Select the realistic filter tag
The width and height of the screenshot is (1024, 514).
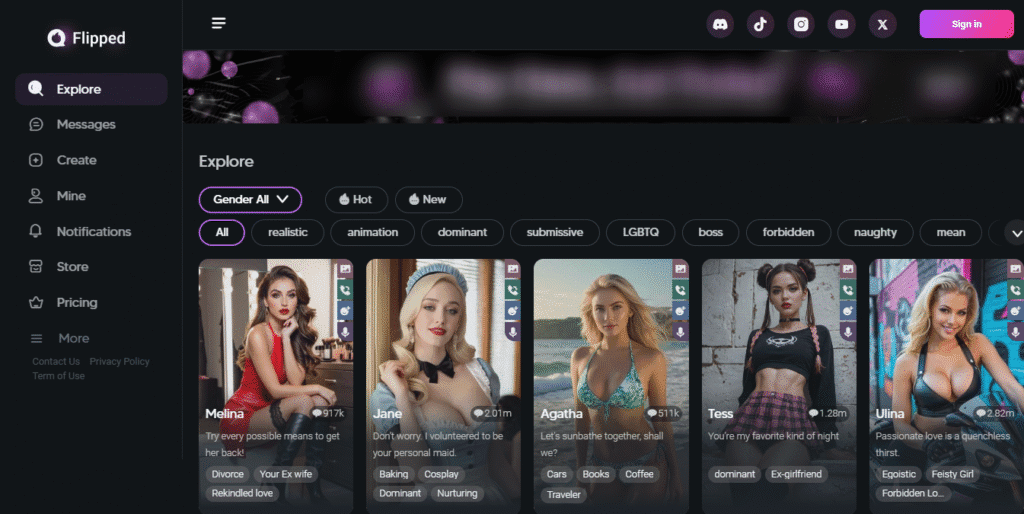point(287,233)
